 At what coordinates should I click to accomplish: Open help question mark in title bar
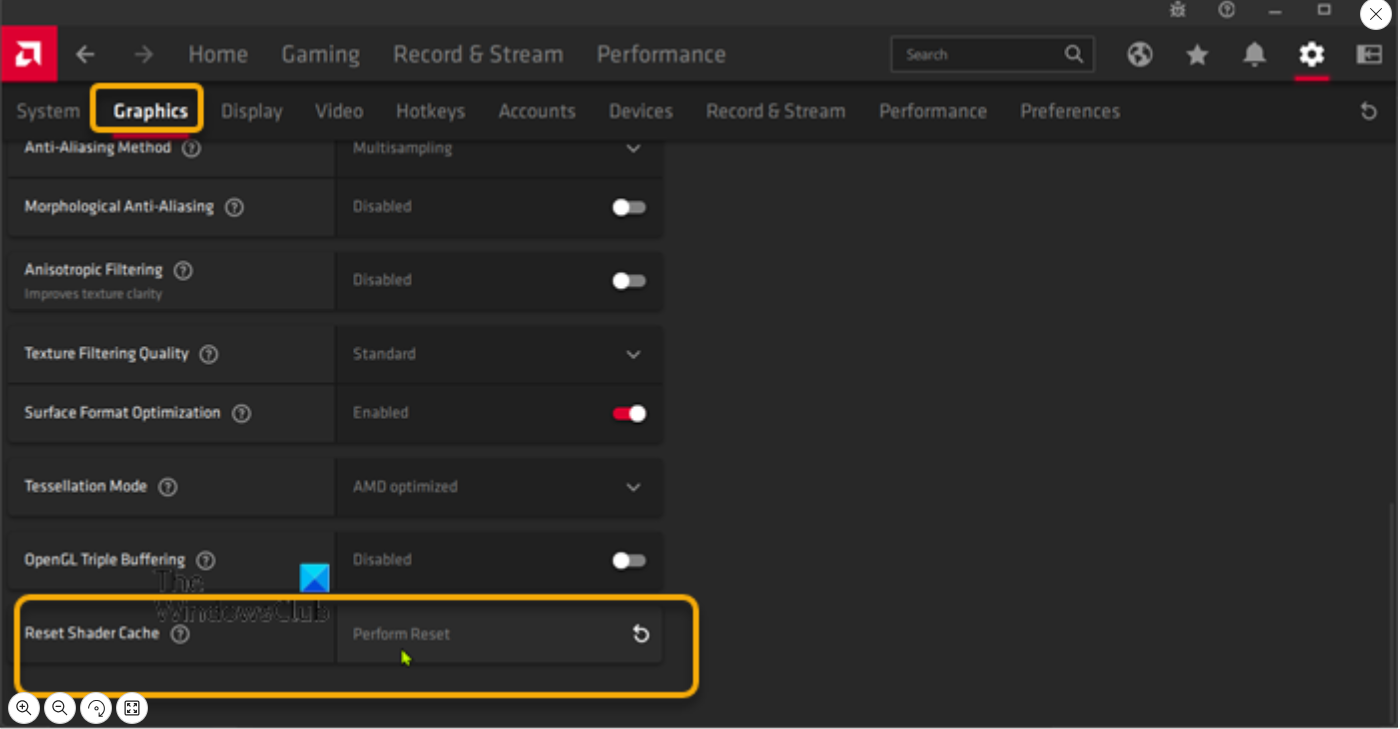pos(1227,10)
